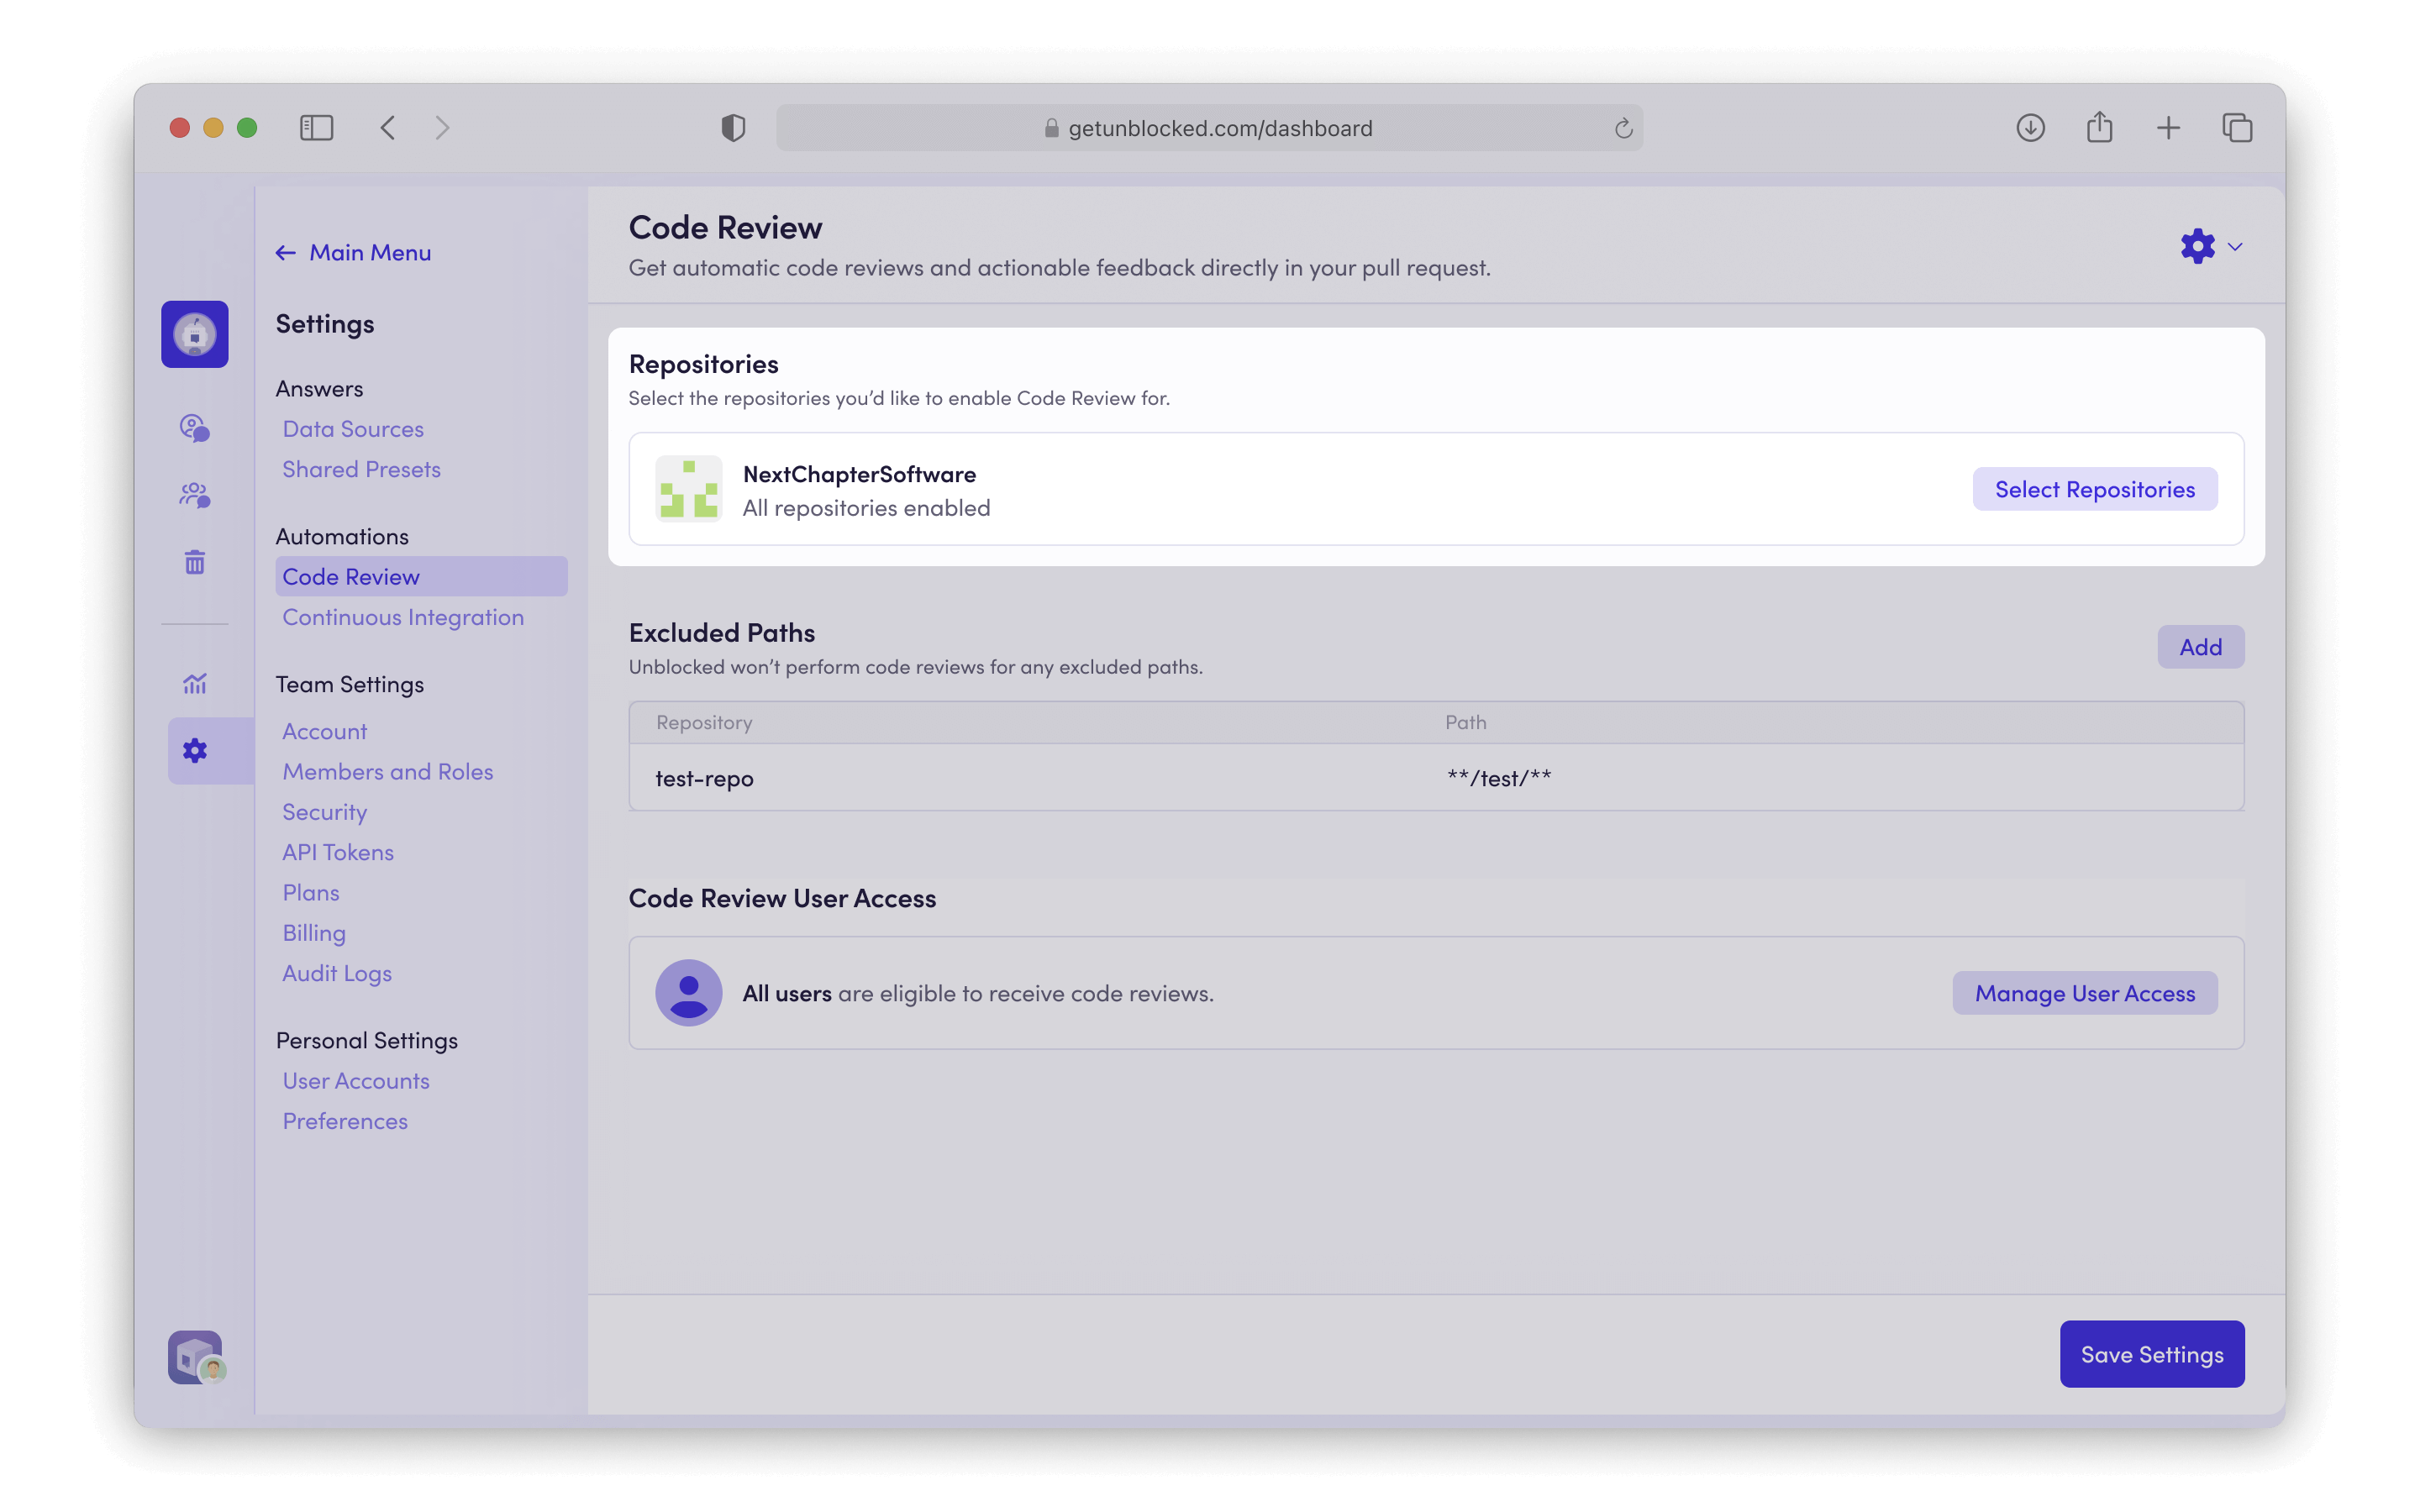This screenshot has height=1512, width=2420.
Task: View analytics via the chart sidebar icon
Action: 194,684
